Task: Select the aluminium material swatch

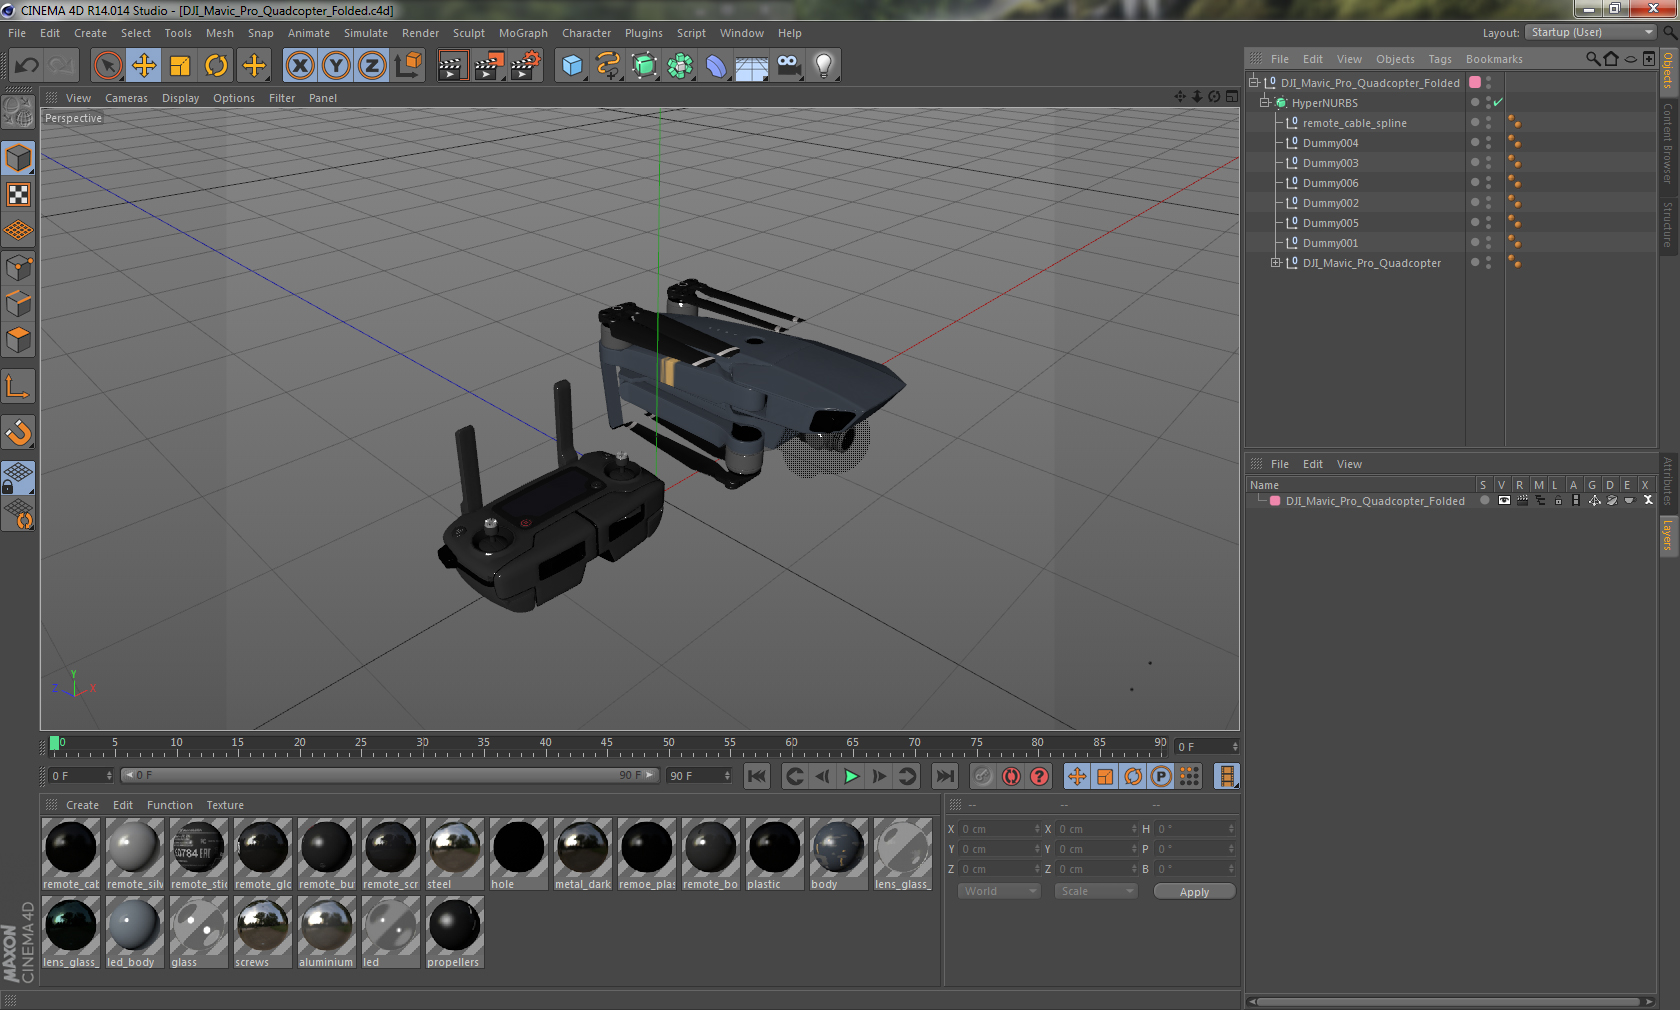Action: (326, 932)
